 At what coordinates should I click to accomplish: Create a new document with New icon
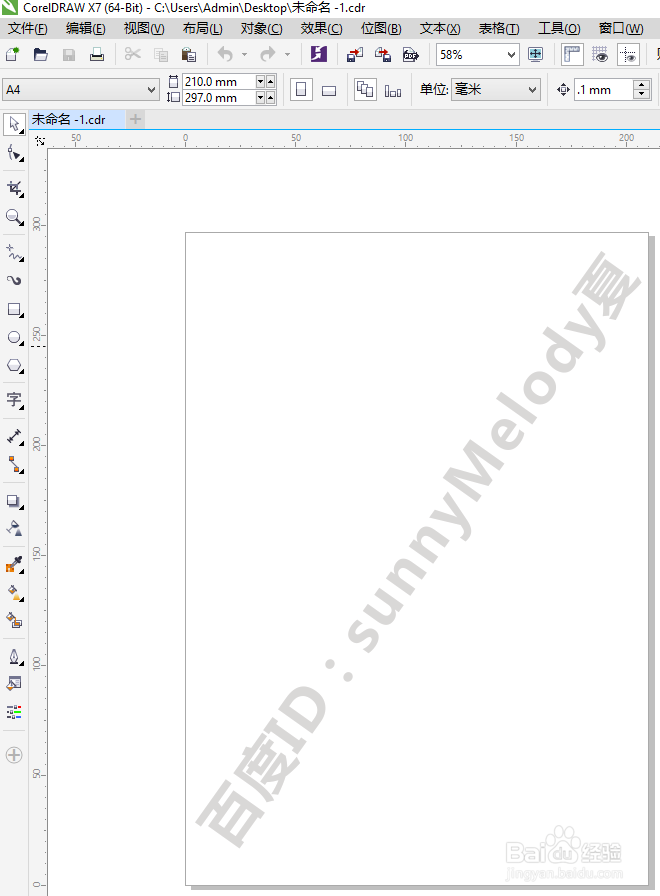tap(13, 55)
